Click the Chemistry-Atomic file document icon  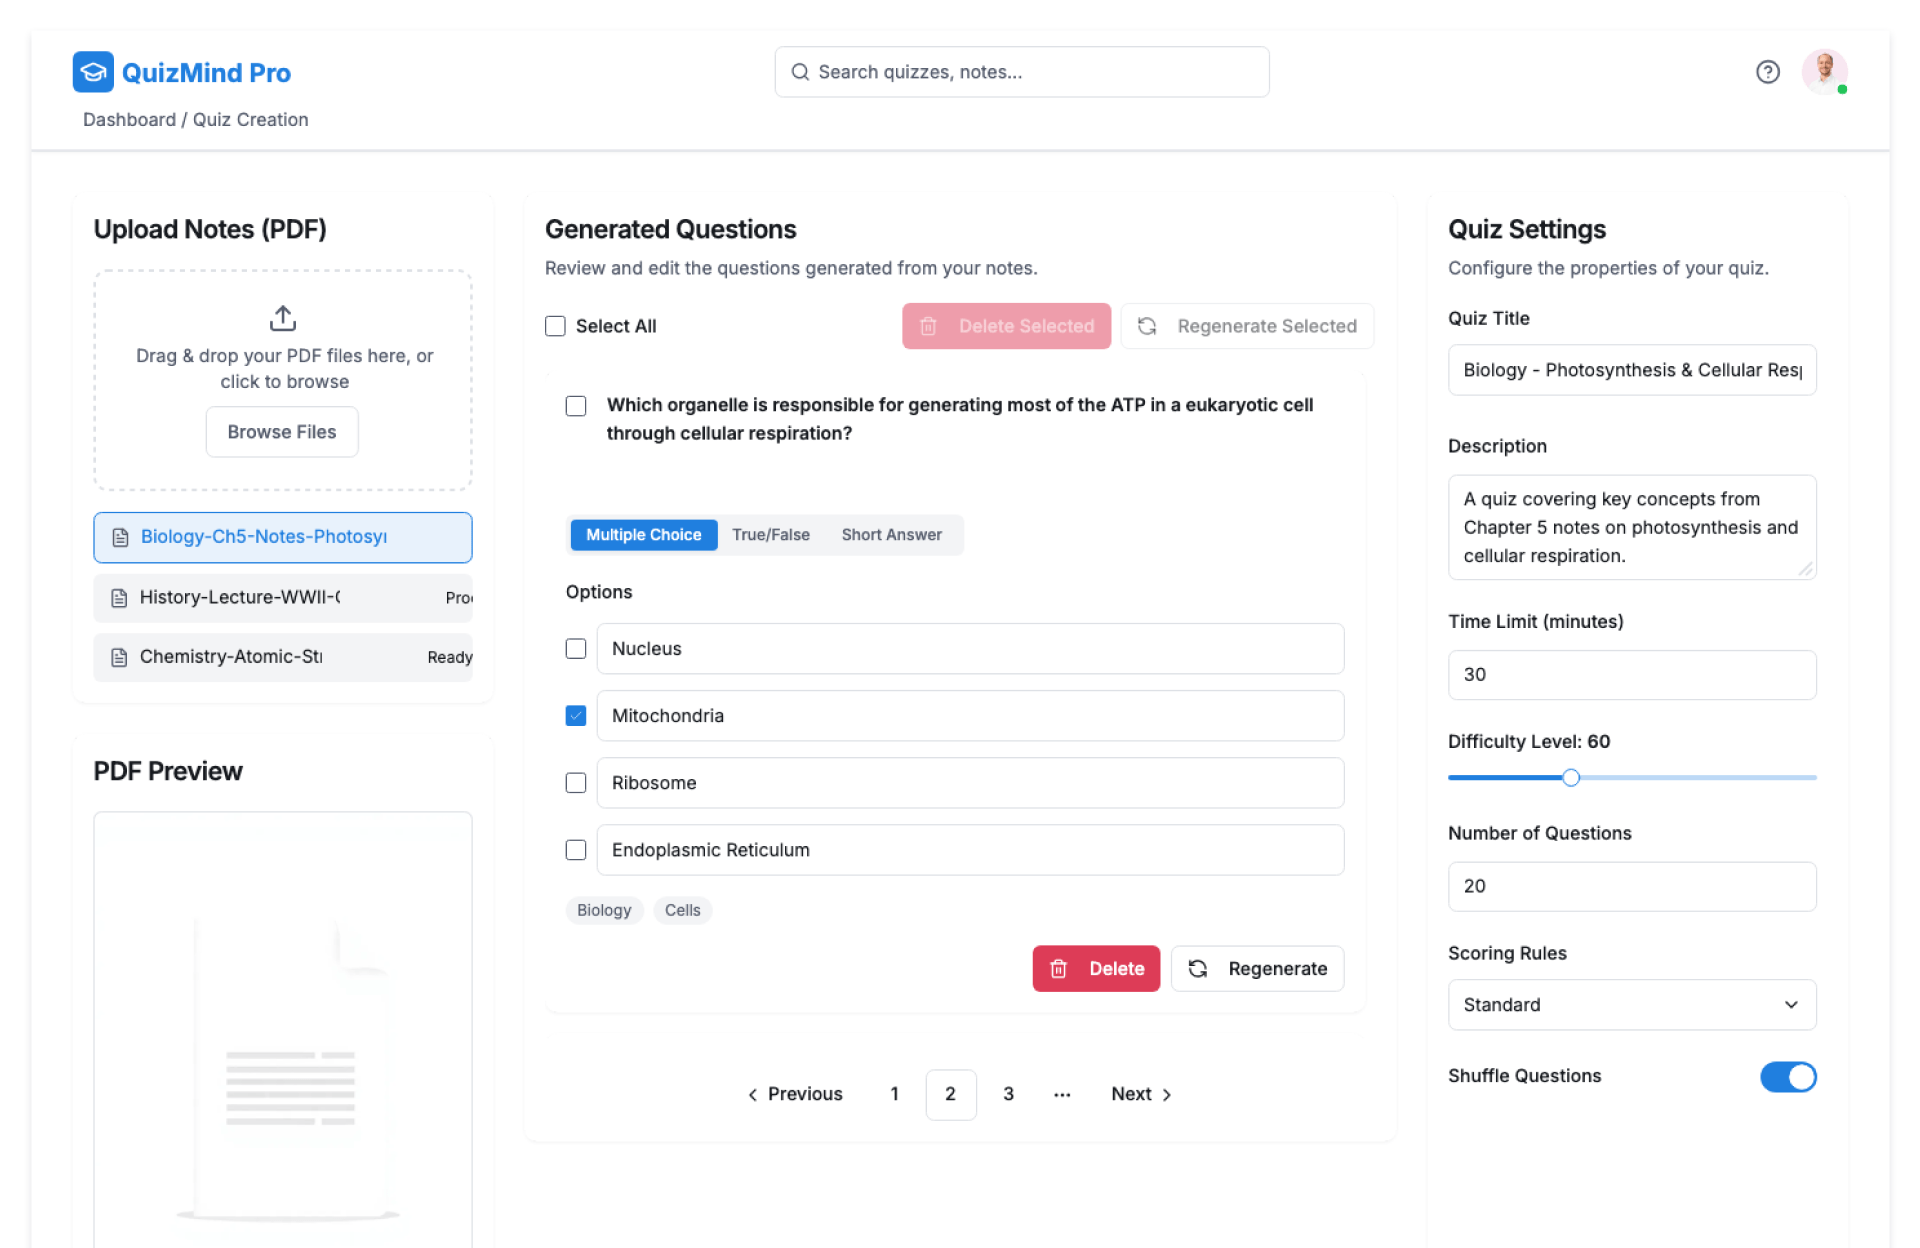pos(119,657)
